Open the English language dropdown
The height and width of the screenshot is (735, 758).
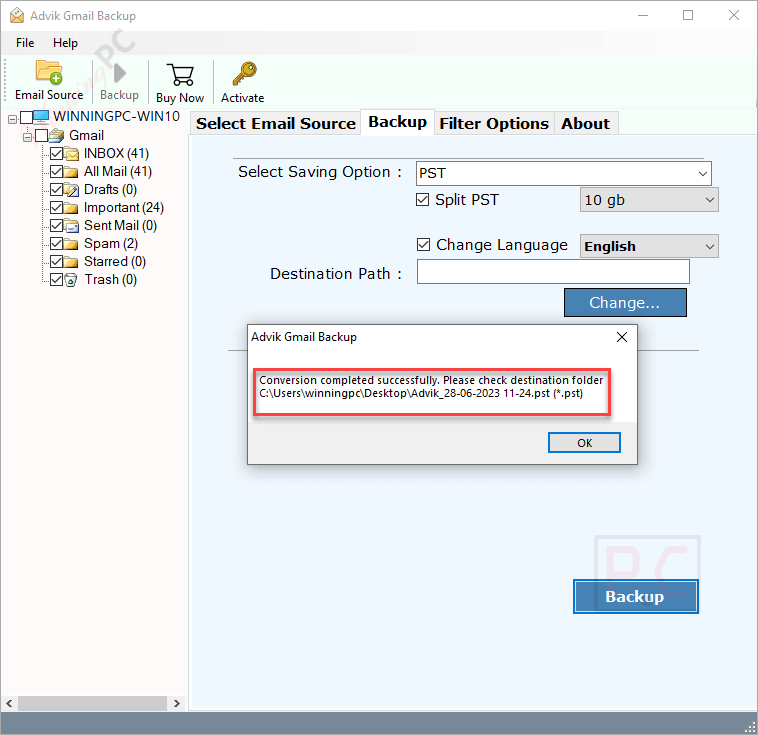tap(649, 246)
